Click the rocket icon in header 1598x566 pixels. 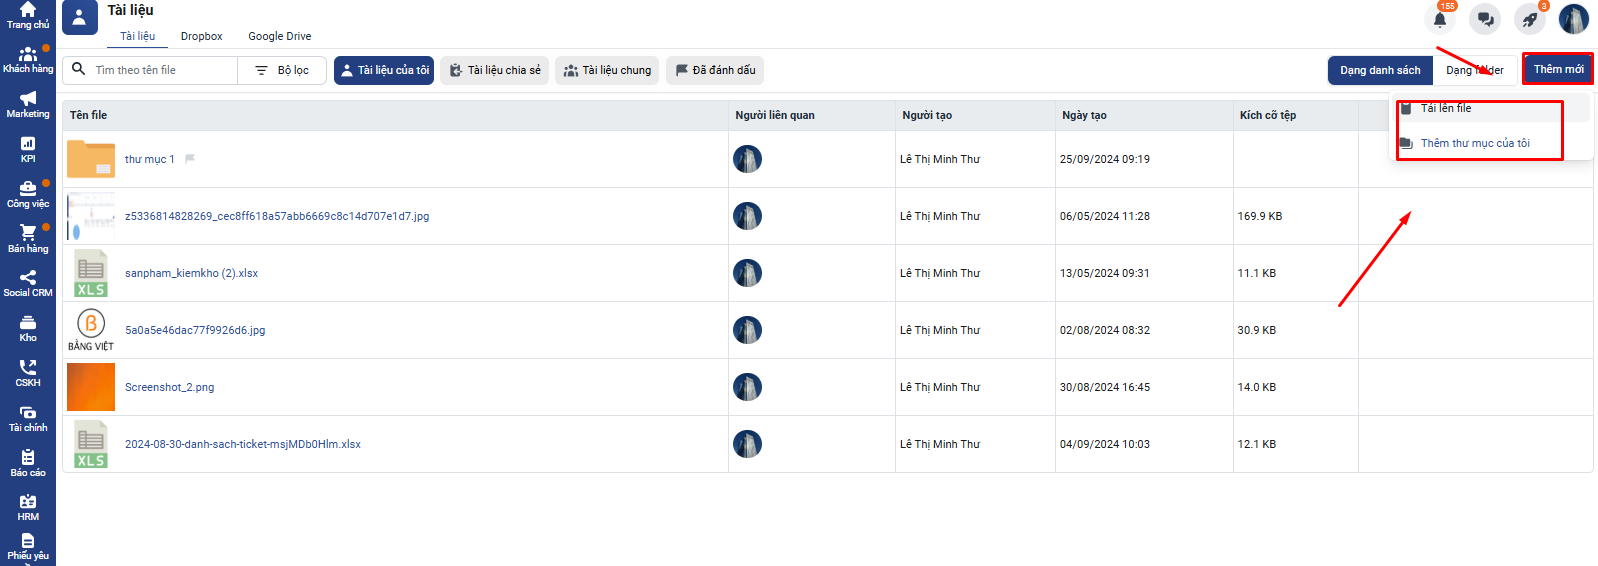[1529, 19]
